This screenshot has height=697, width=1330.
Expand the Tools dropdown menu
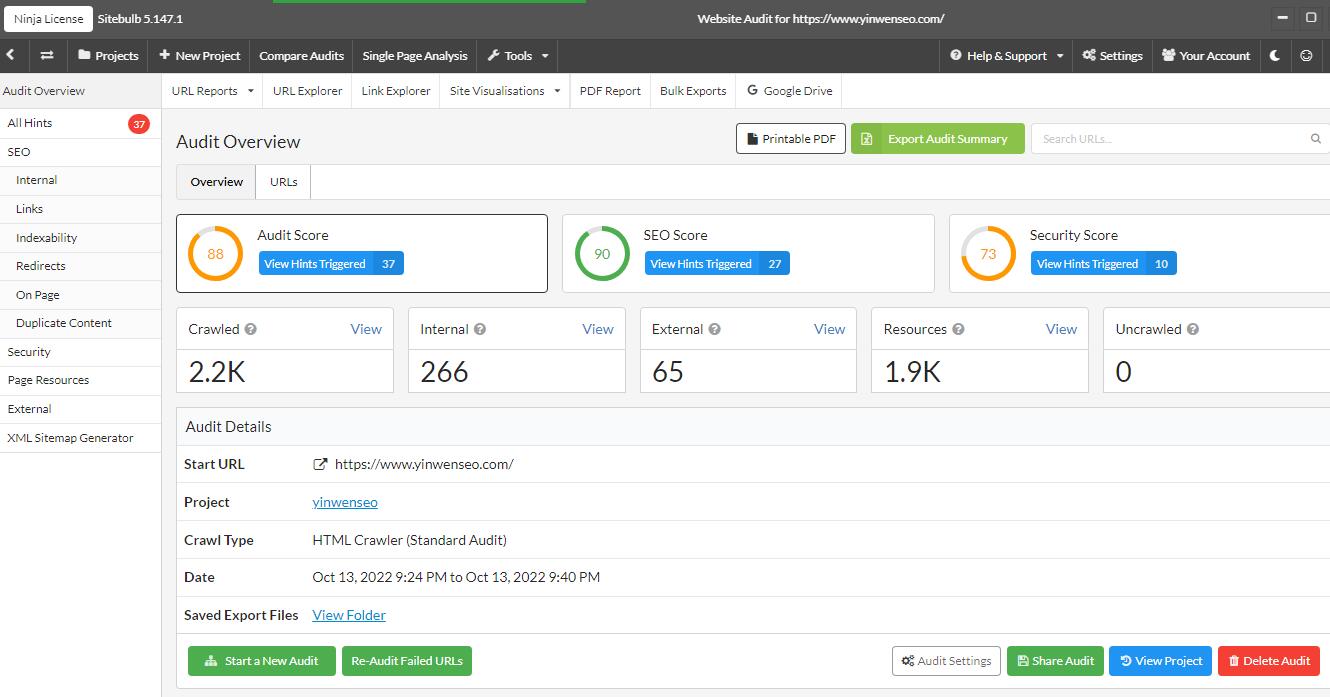coord(518,56)
